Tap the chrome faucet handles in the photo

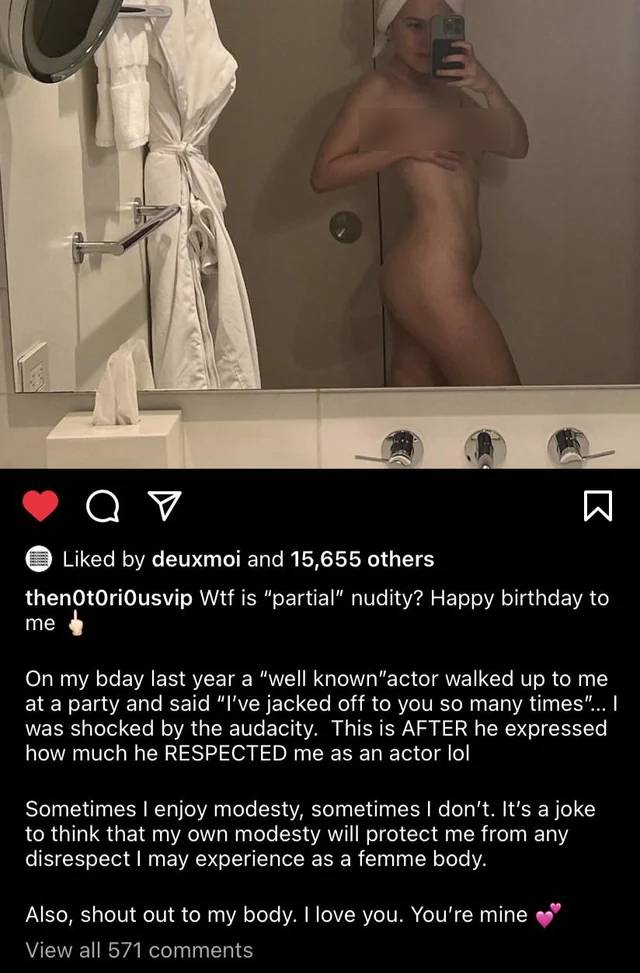[485, 448]
